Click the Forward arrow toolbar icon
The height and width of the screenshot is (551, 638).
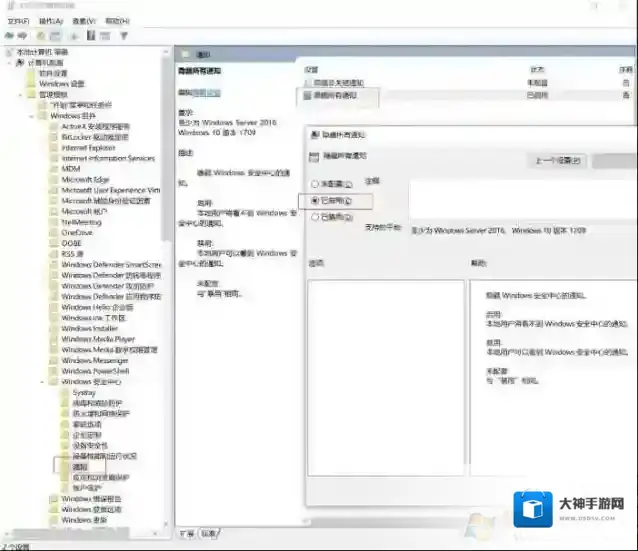coord(23,36)
